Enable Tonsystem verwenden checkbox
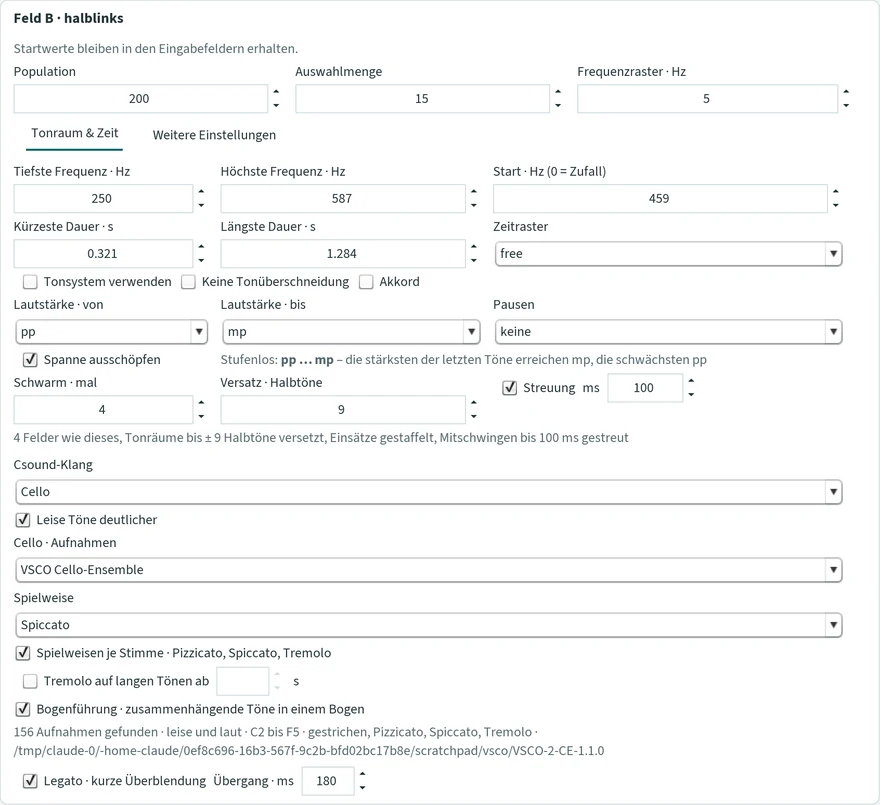This screenshot has width=880, height=805. [30, 282]
